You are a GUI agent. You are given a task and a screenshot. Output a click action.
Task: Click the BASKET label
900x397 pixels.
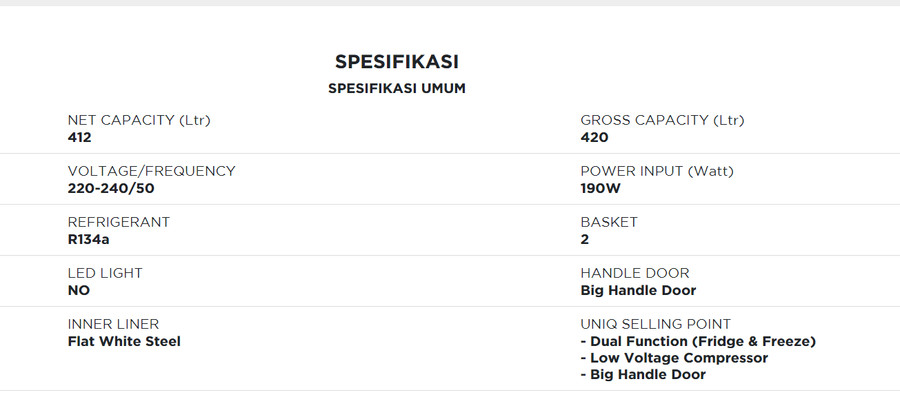[x=609, y=222]
